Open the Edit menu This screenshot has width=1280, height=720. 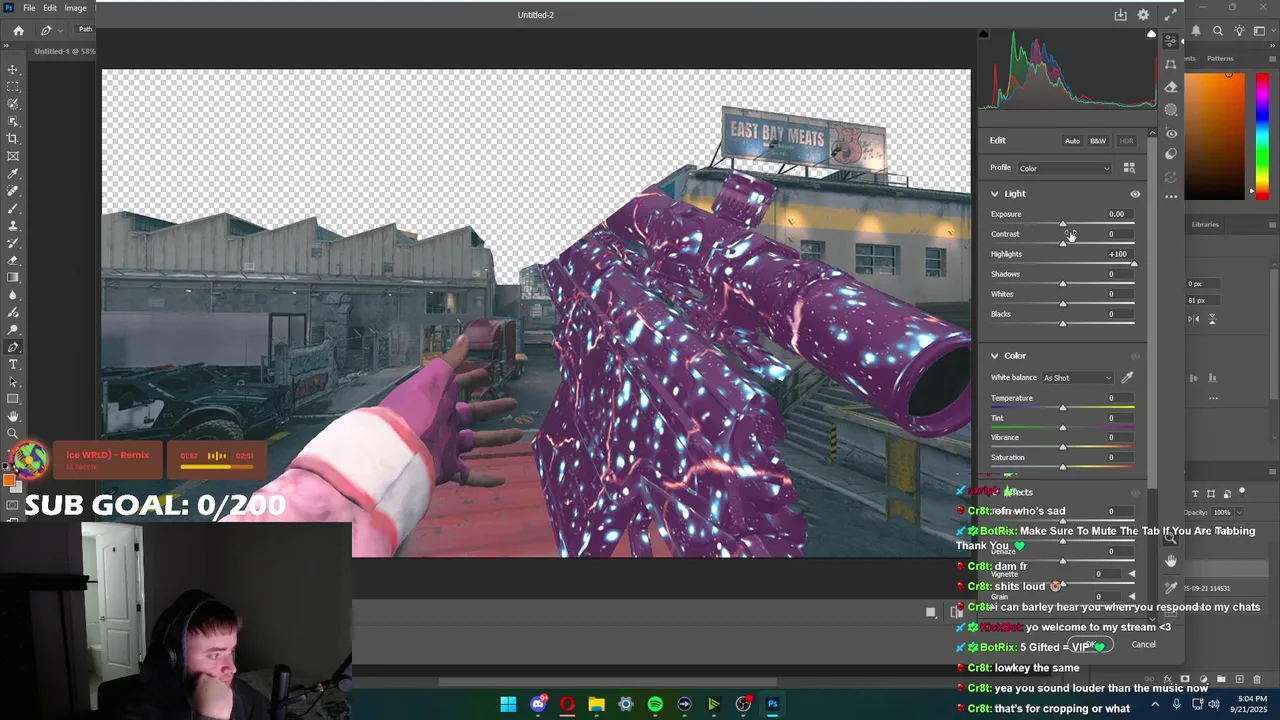[50, 8]
